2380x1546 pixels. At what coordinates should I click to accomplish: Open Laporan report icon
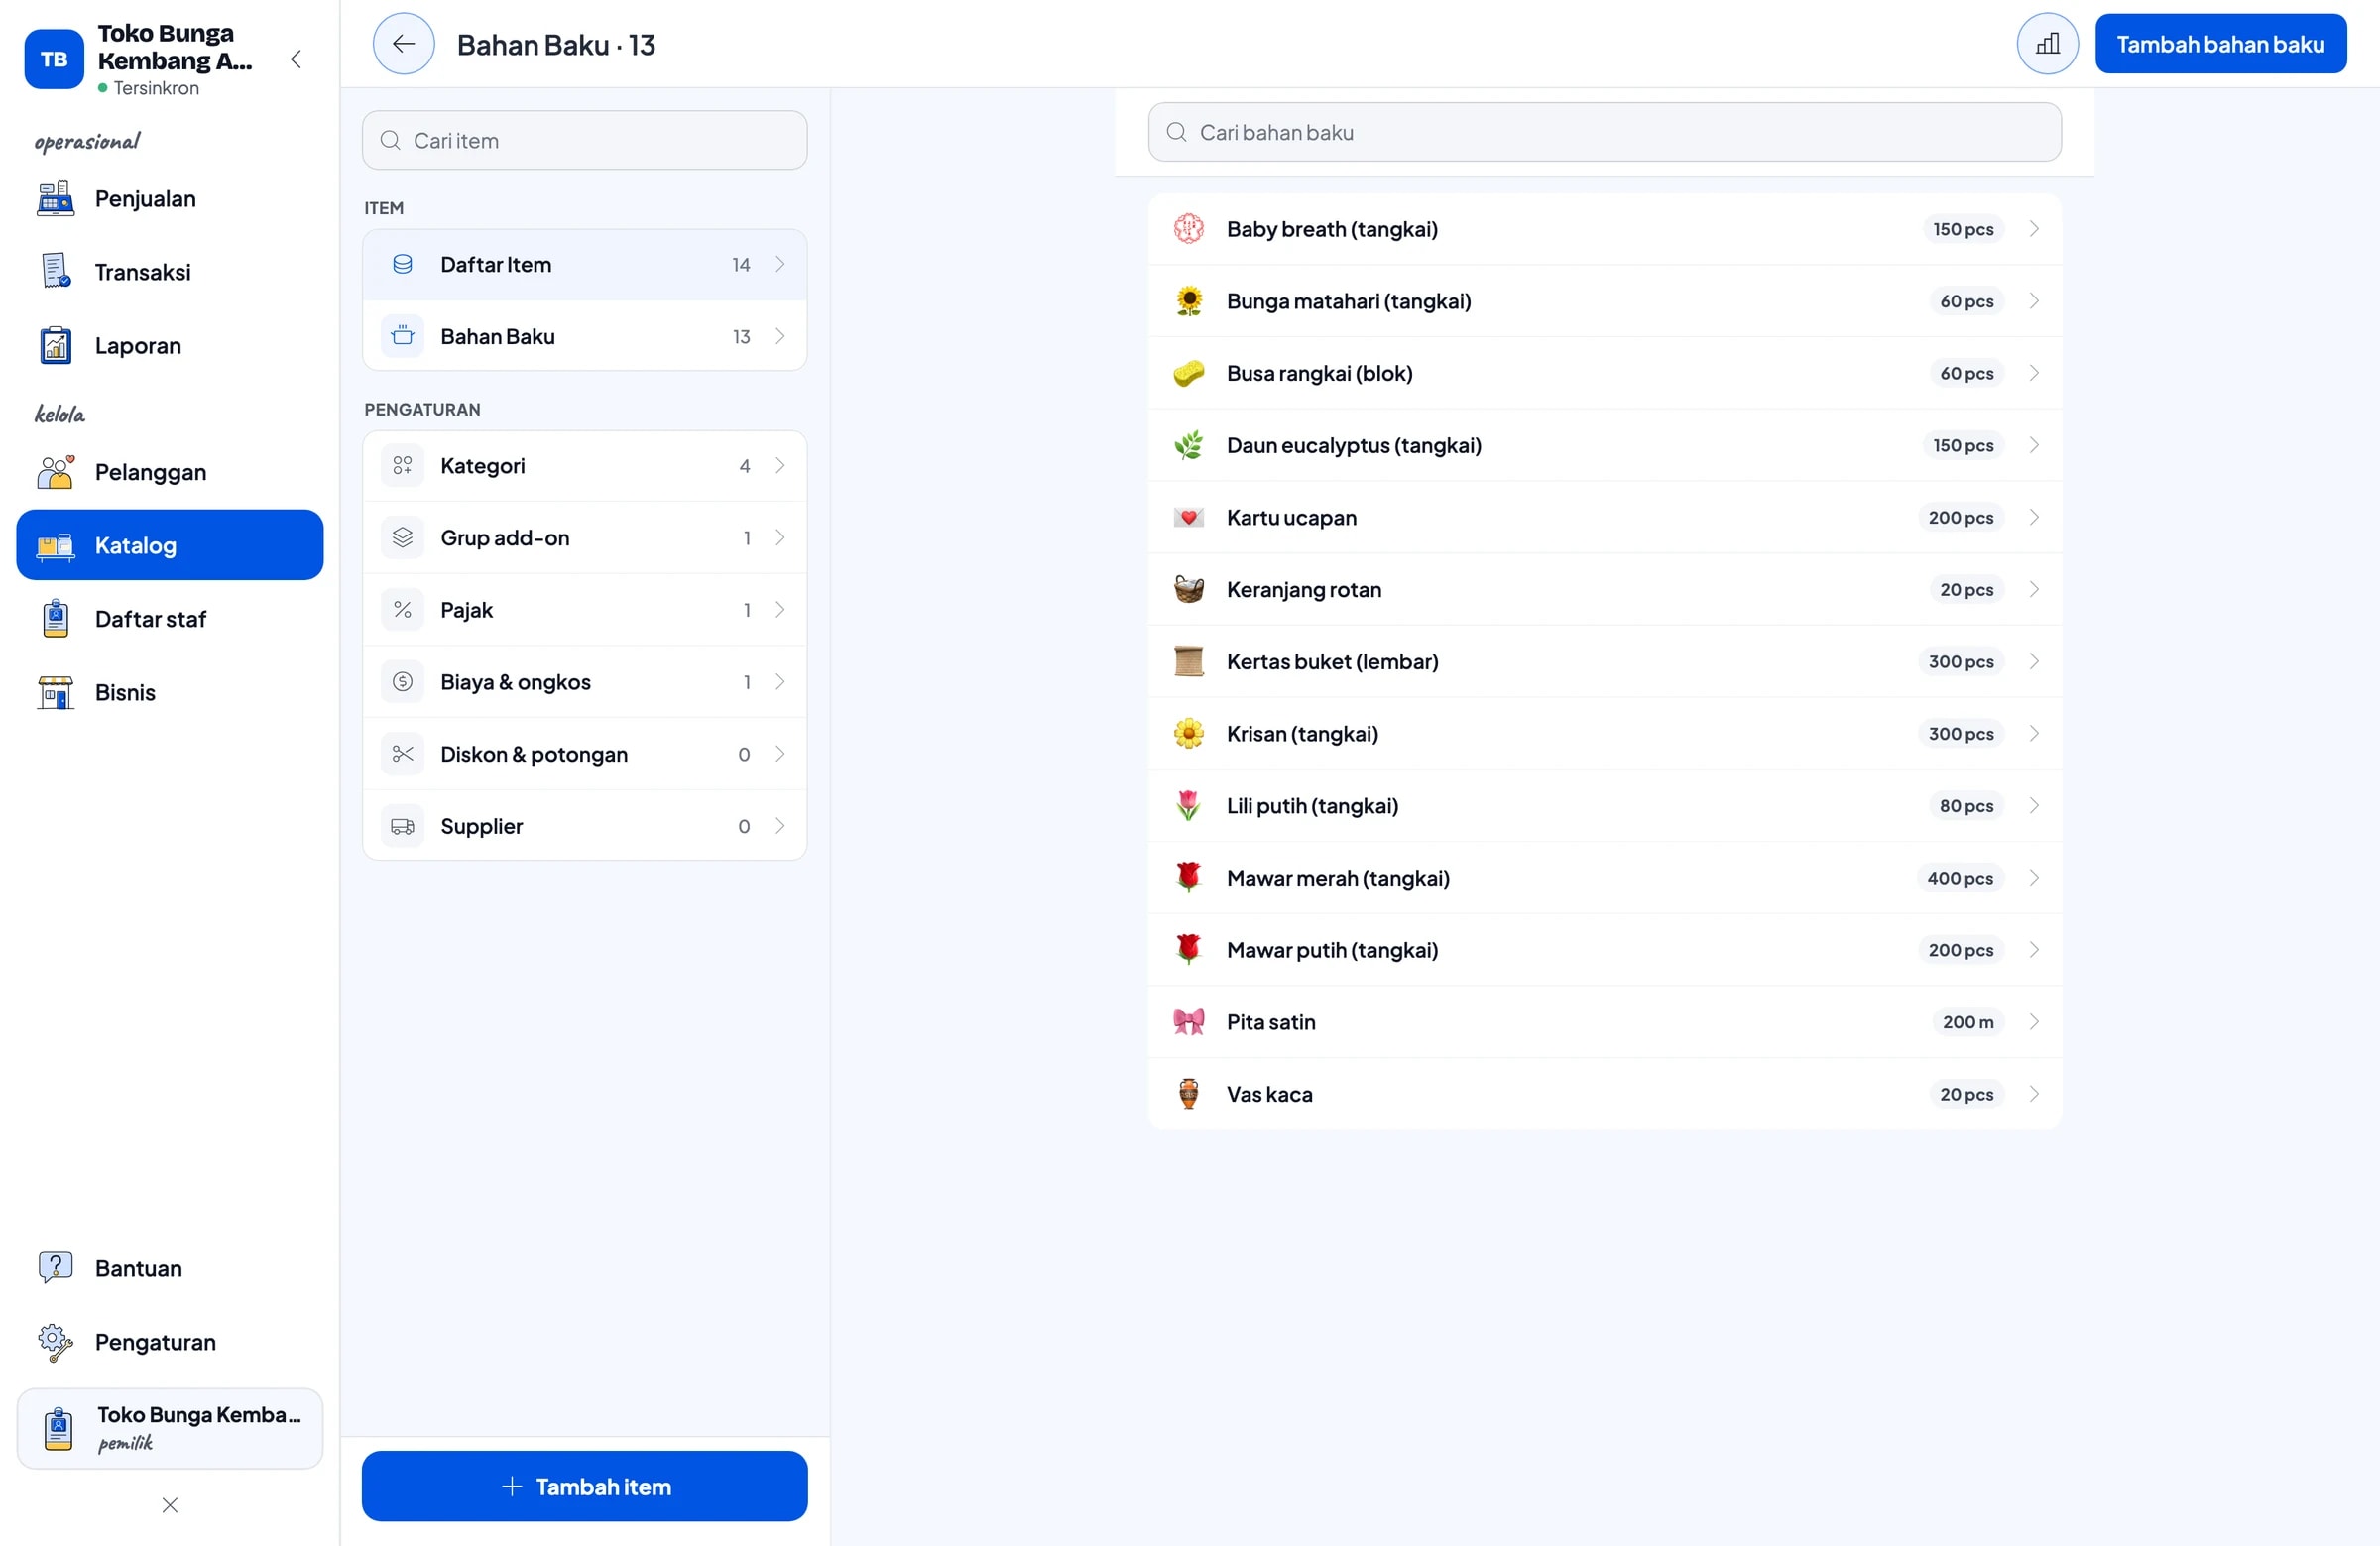(x=55, y=346)
